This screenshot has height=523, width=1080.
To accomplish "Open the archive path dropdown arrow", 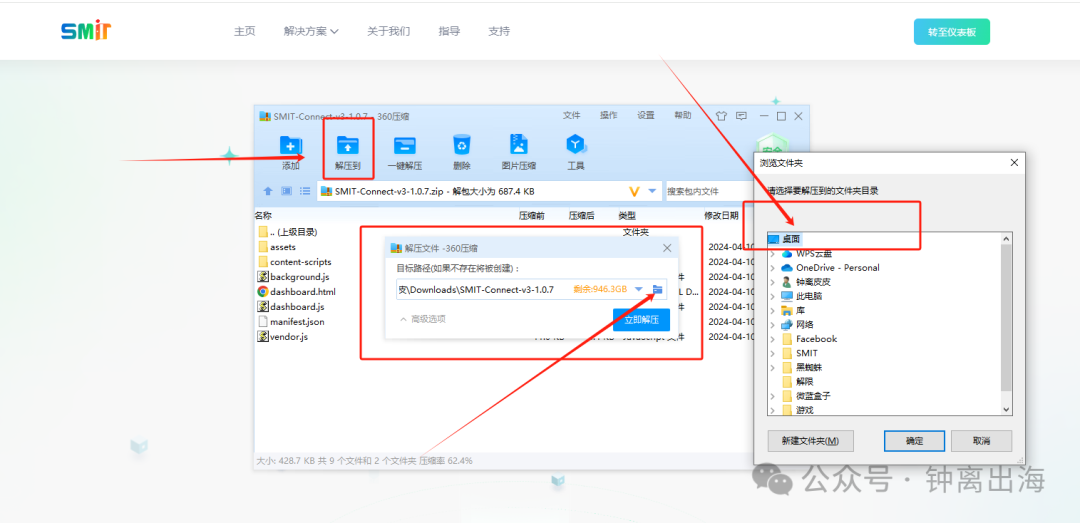I will click(x=652, y=191).
